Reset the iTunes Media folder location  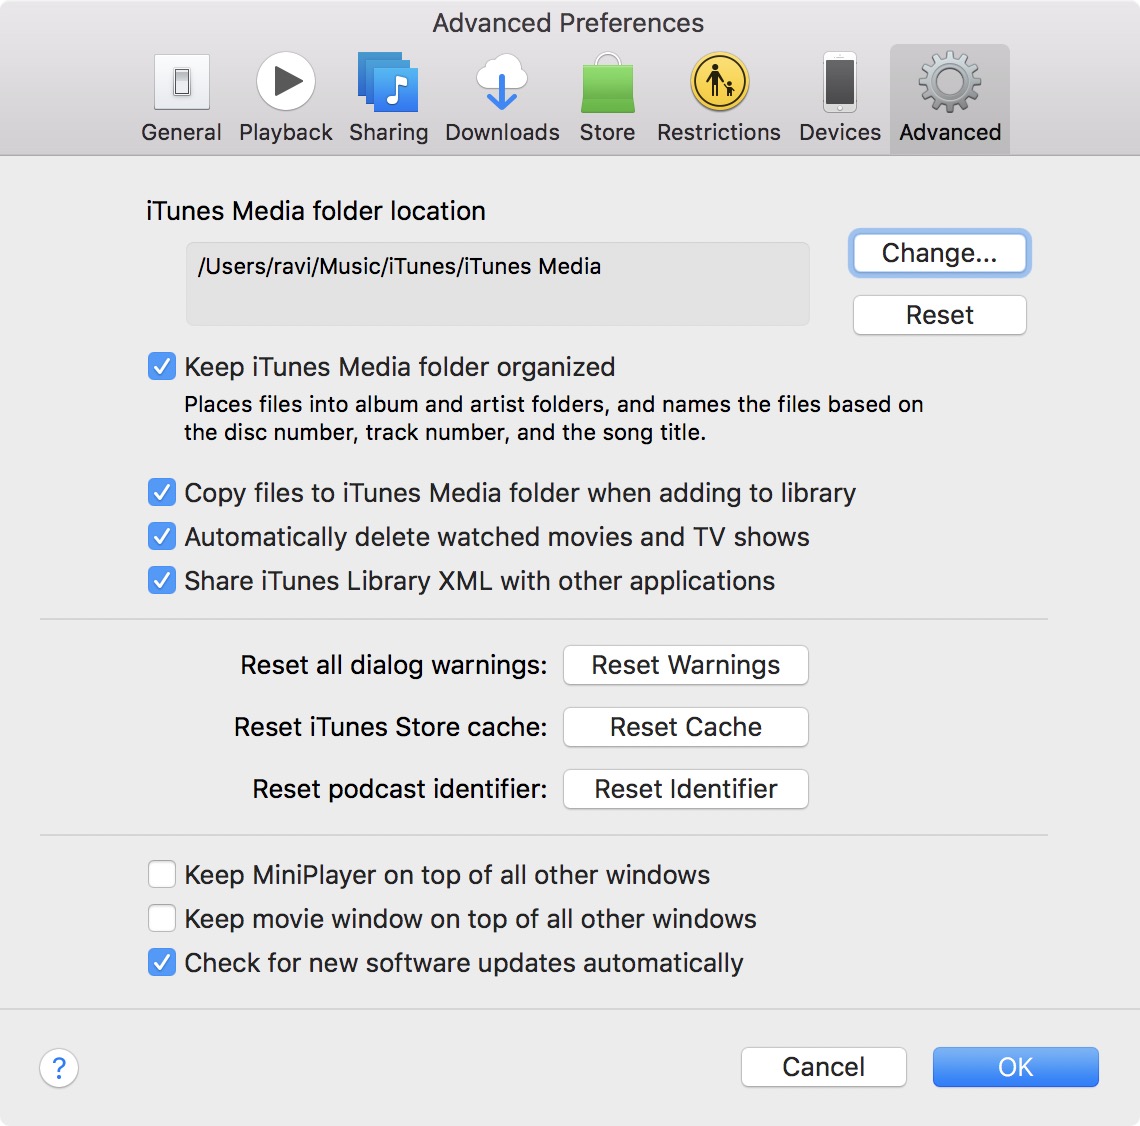point(939,315)
